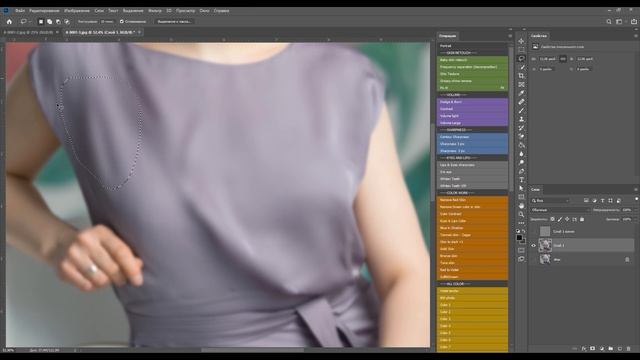Toggle the link width and height button
Screen dimensions: 640x360
pos(563,59)
